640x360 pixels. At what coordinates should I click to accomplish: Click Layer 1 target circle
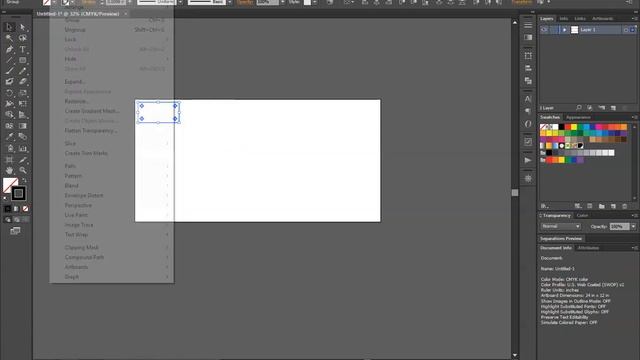(626, 30)
